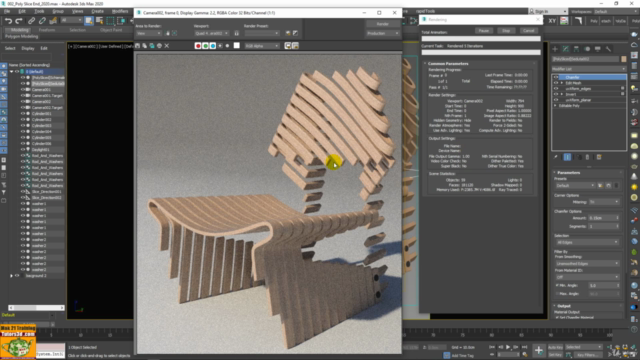This screenshot has width=640, height=360.
Task: Expand the Edit Mesh modifier sub-levels
Action: click(562, 83)
